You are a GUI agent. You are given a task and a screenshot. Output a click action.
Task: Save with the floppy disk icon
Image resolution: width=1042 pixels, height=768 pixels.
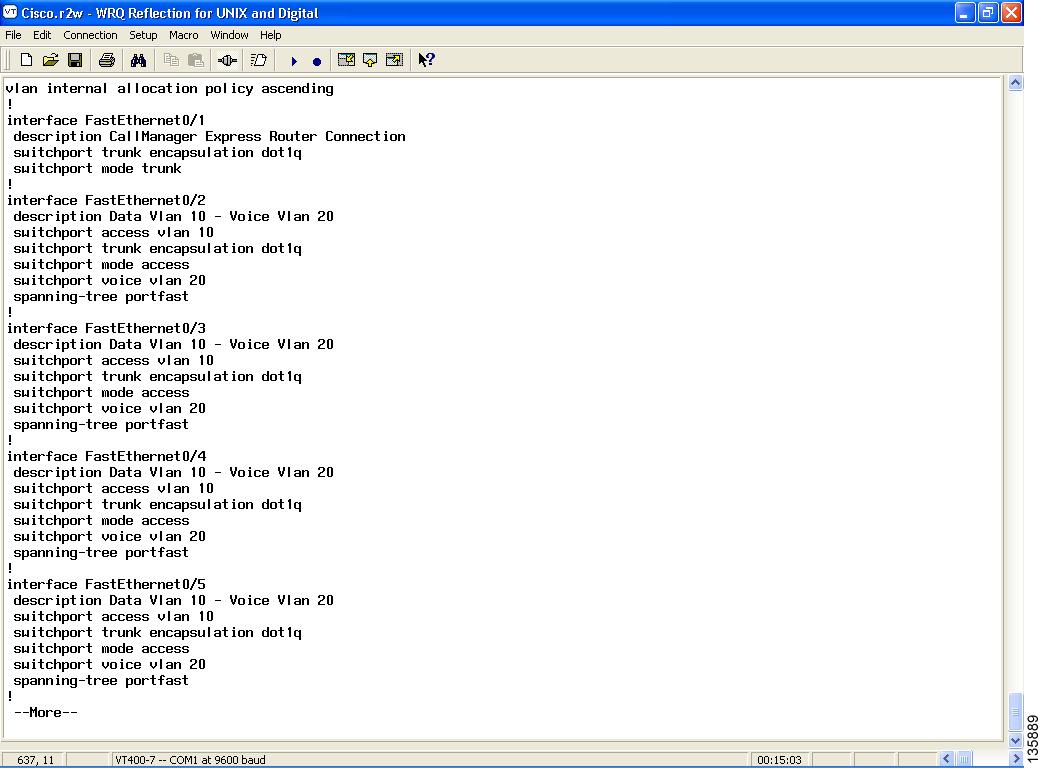click(x=75, y=60)
